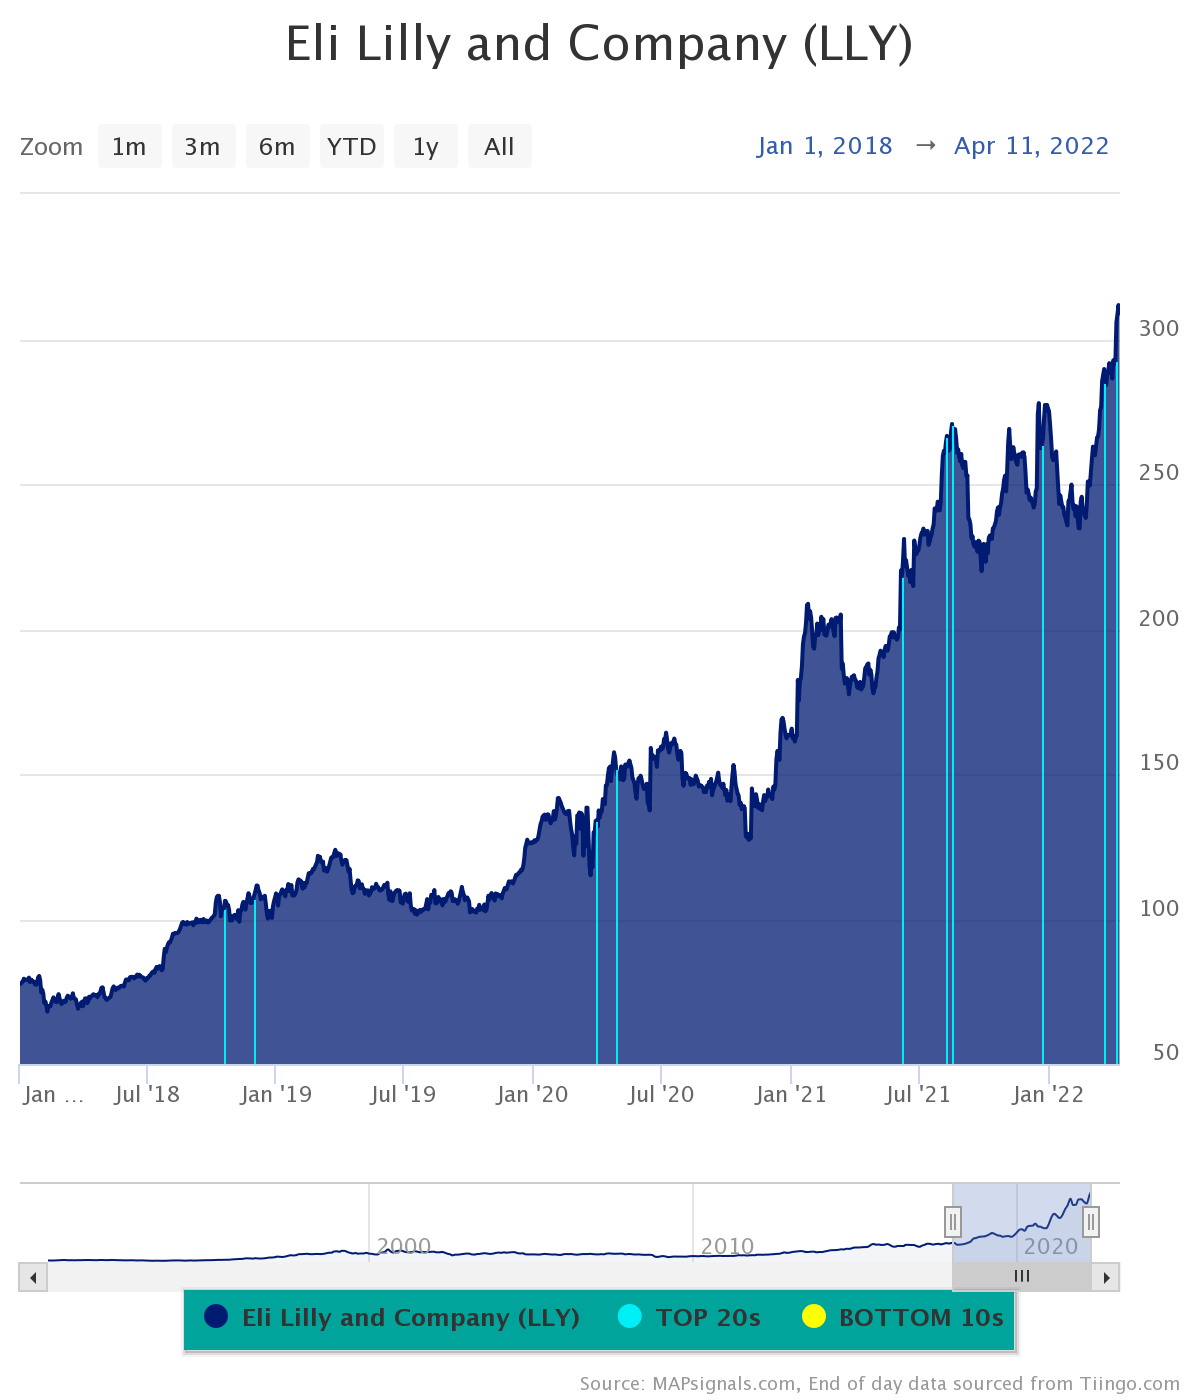Set zoom range to 6m

[277, 147]
